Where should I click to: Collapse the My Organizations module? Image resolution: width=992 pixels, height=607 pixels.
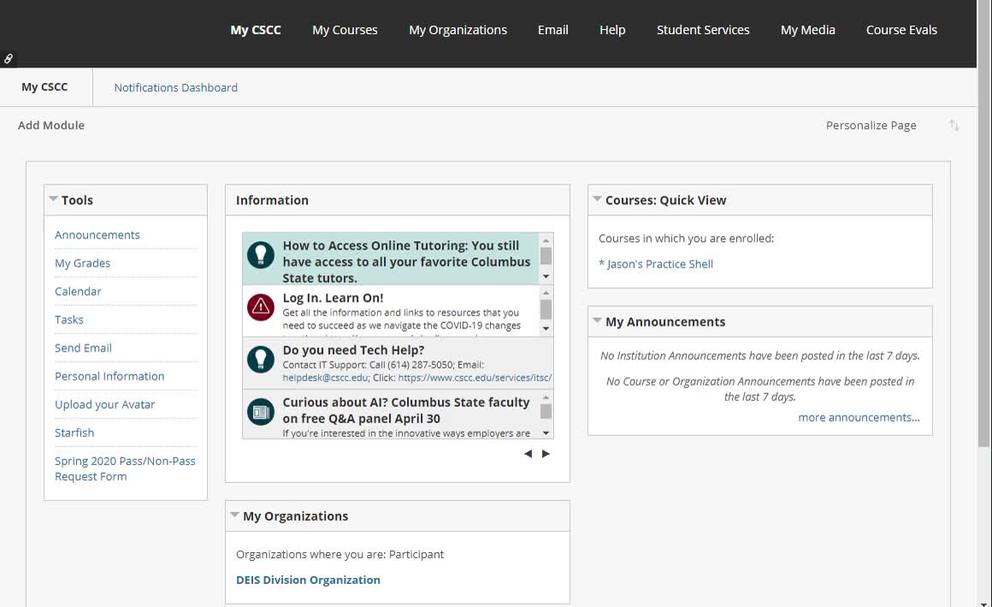click(x=235, y=516)
